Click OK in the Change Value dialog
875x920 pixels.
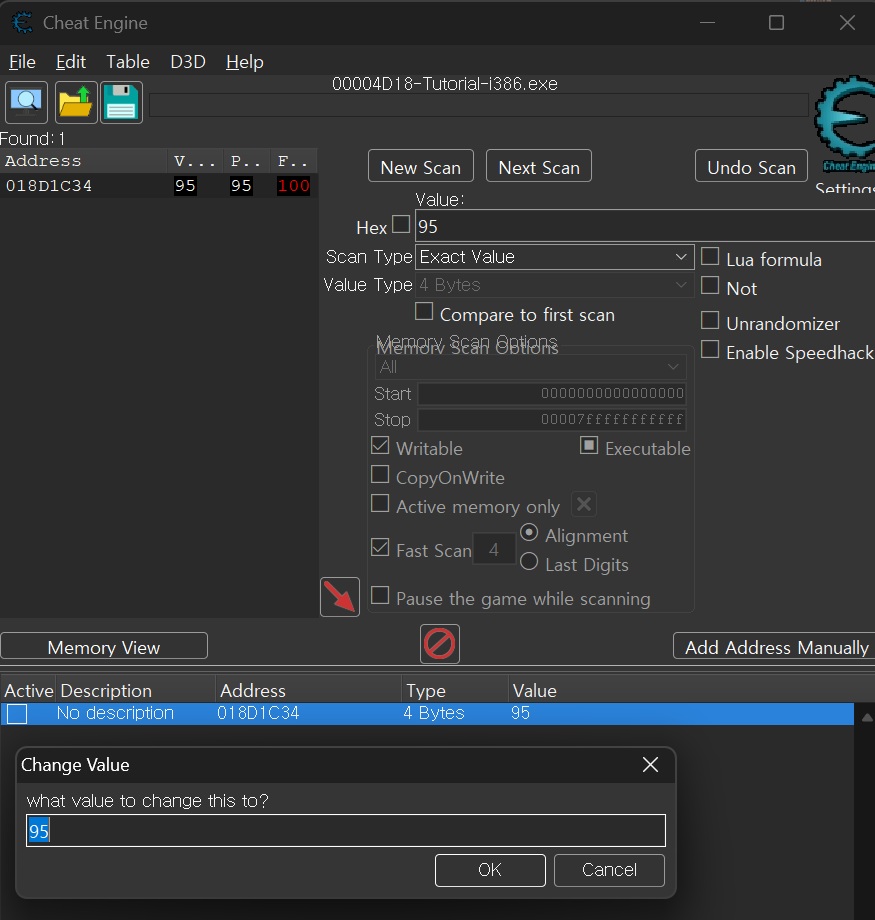point(490,870)
